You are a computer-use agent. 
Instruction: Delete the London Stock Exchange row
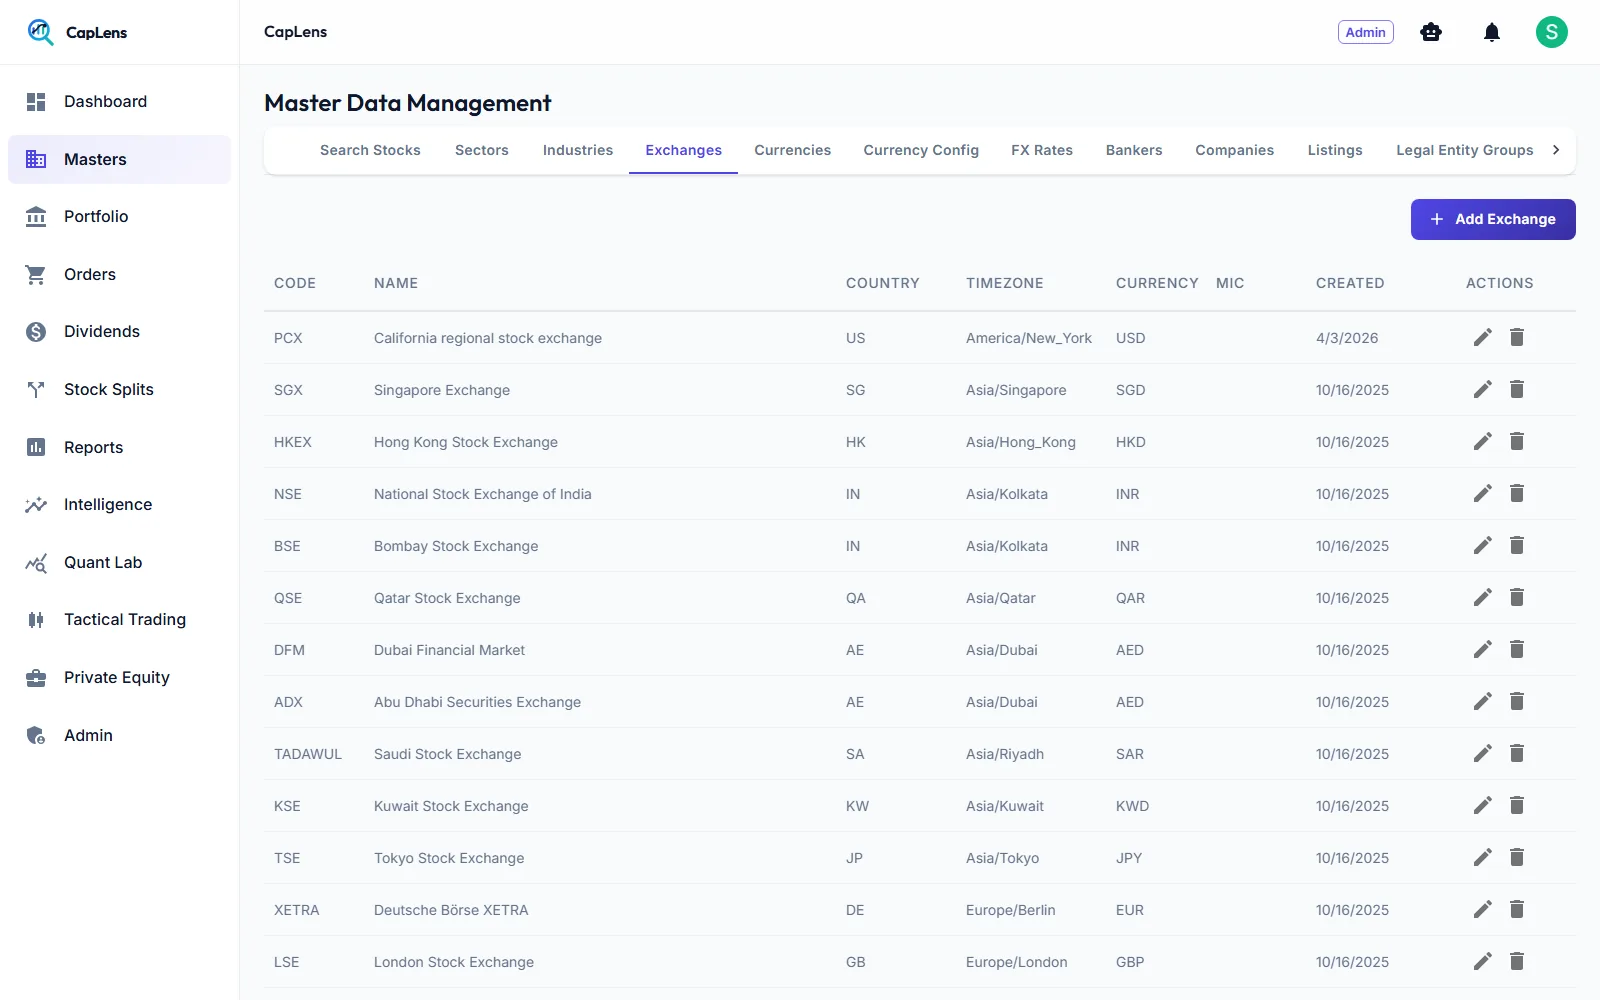click(x=1517, y=961)
